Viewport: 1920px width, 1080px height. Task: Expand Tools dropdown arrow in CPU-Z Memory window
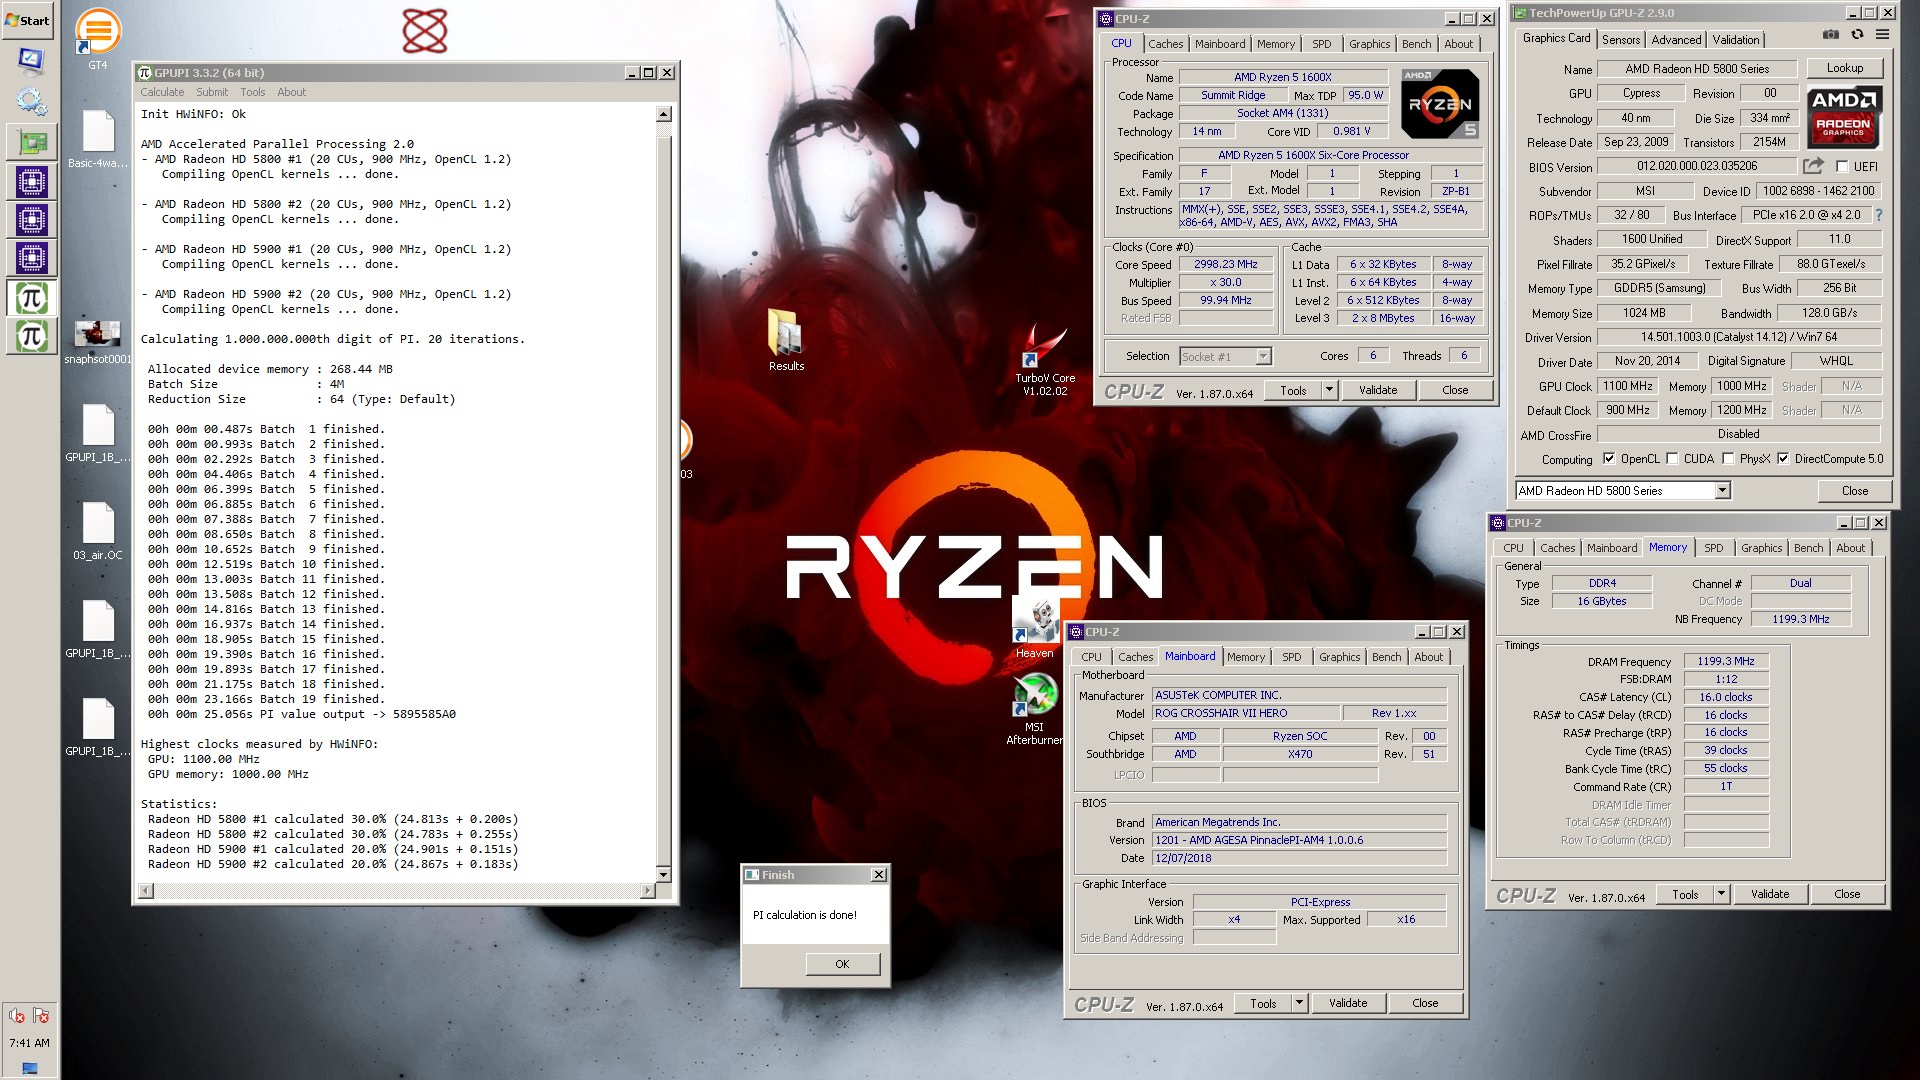(x=1721, y=894)
